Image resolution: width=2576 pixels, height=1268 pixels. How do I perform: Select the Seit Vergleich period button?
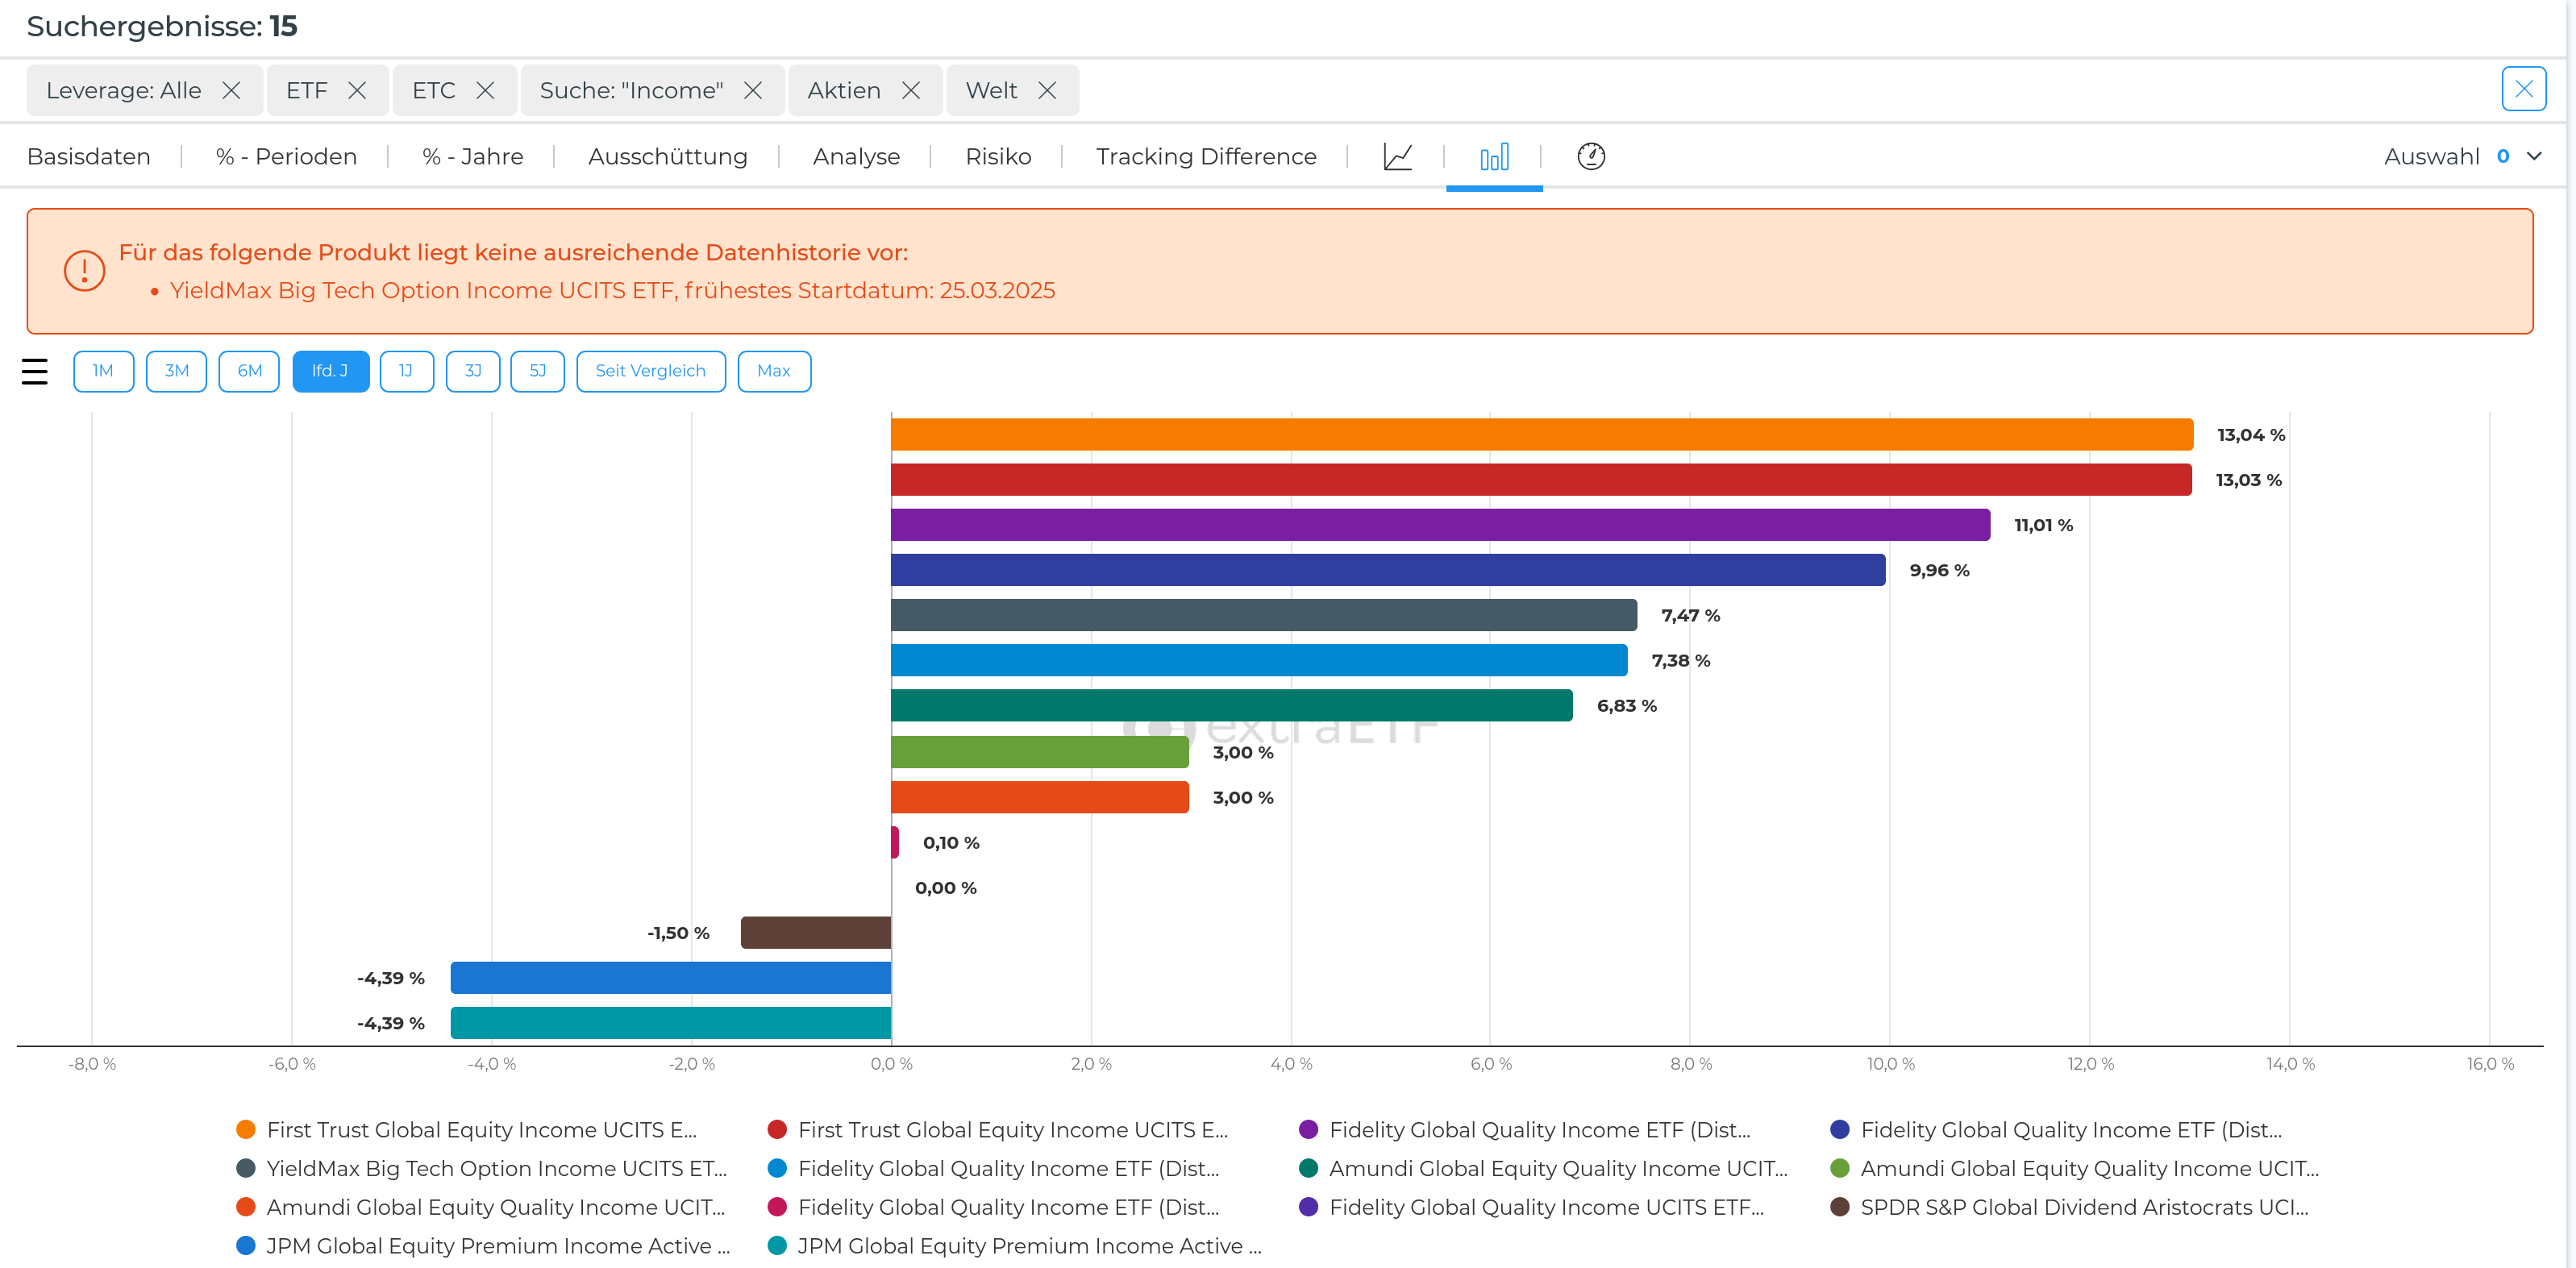point(650,371)
